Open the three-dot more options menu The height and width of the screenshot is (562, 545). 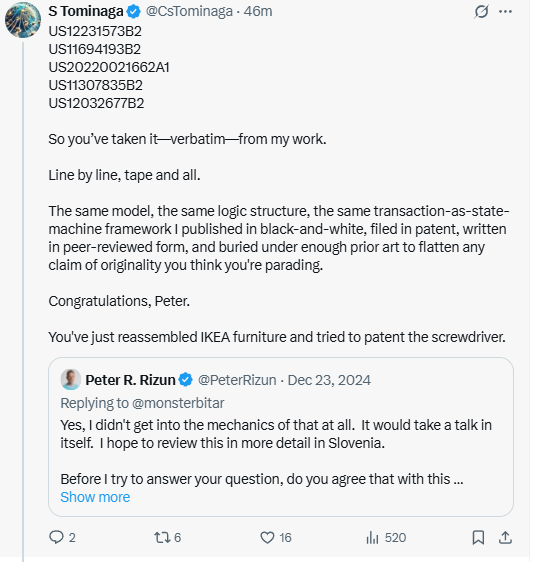pyautogui.click(x=505, y=11)
